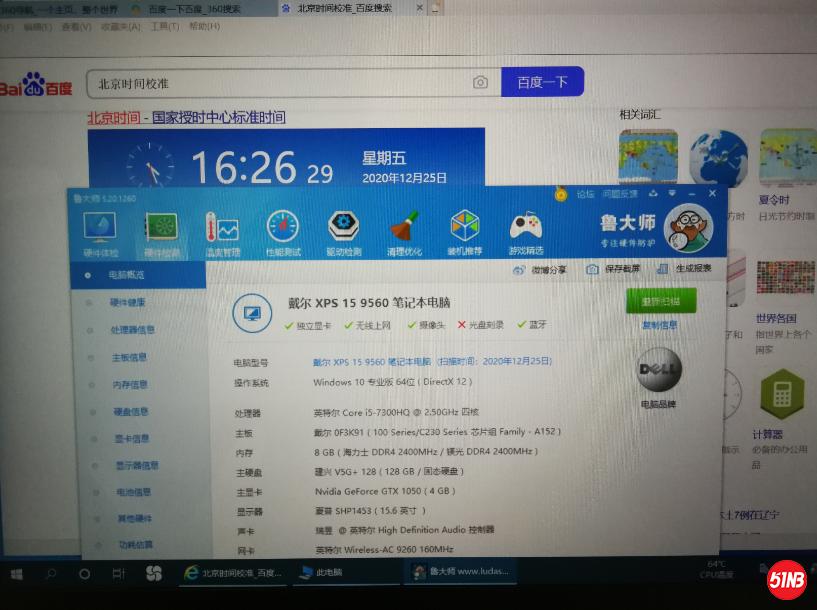Click the Baidu logo

click(35, 85)
